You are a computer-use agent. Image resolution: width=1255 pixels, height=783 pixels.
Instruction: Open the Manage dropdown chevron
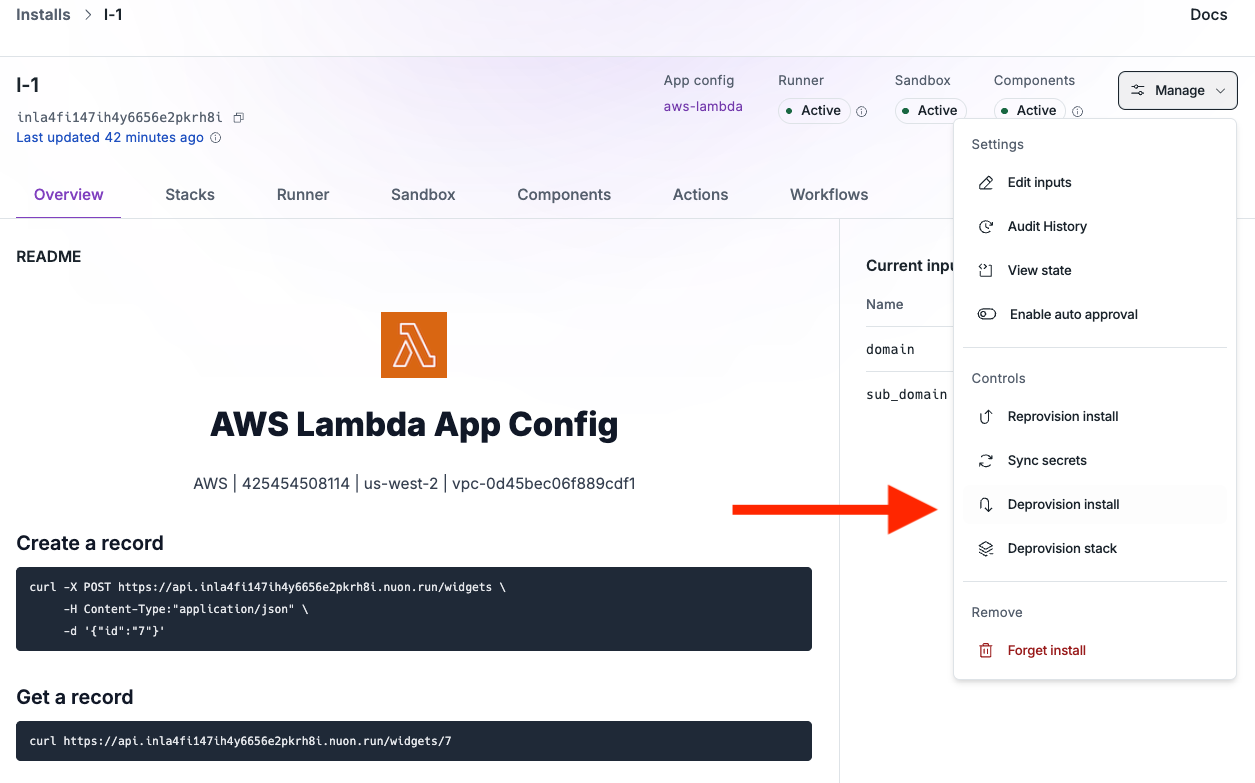pos(1220,91)
